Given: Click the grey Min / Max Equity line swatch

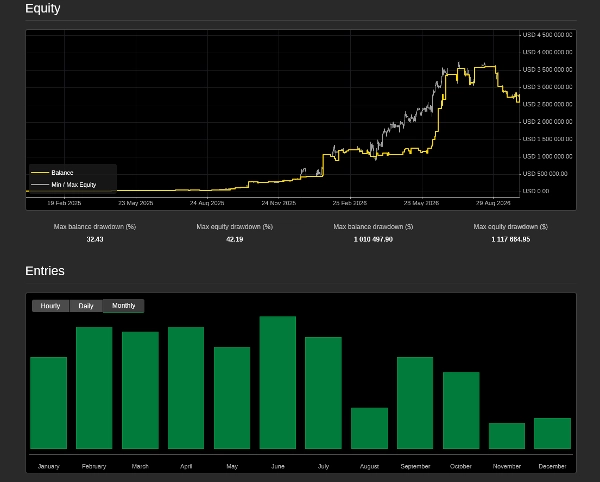Looking at the screenshot, I should coord(40,185).
